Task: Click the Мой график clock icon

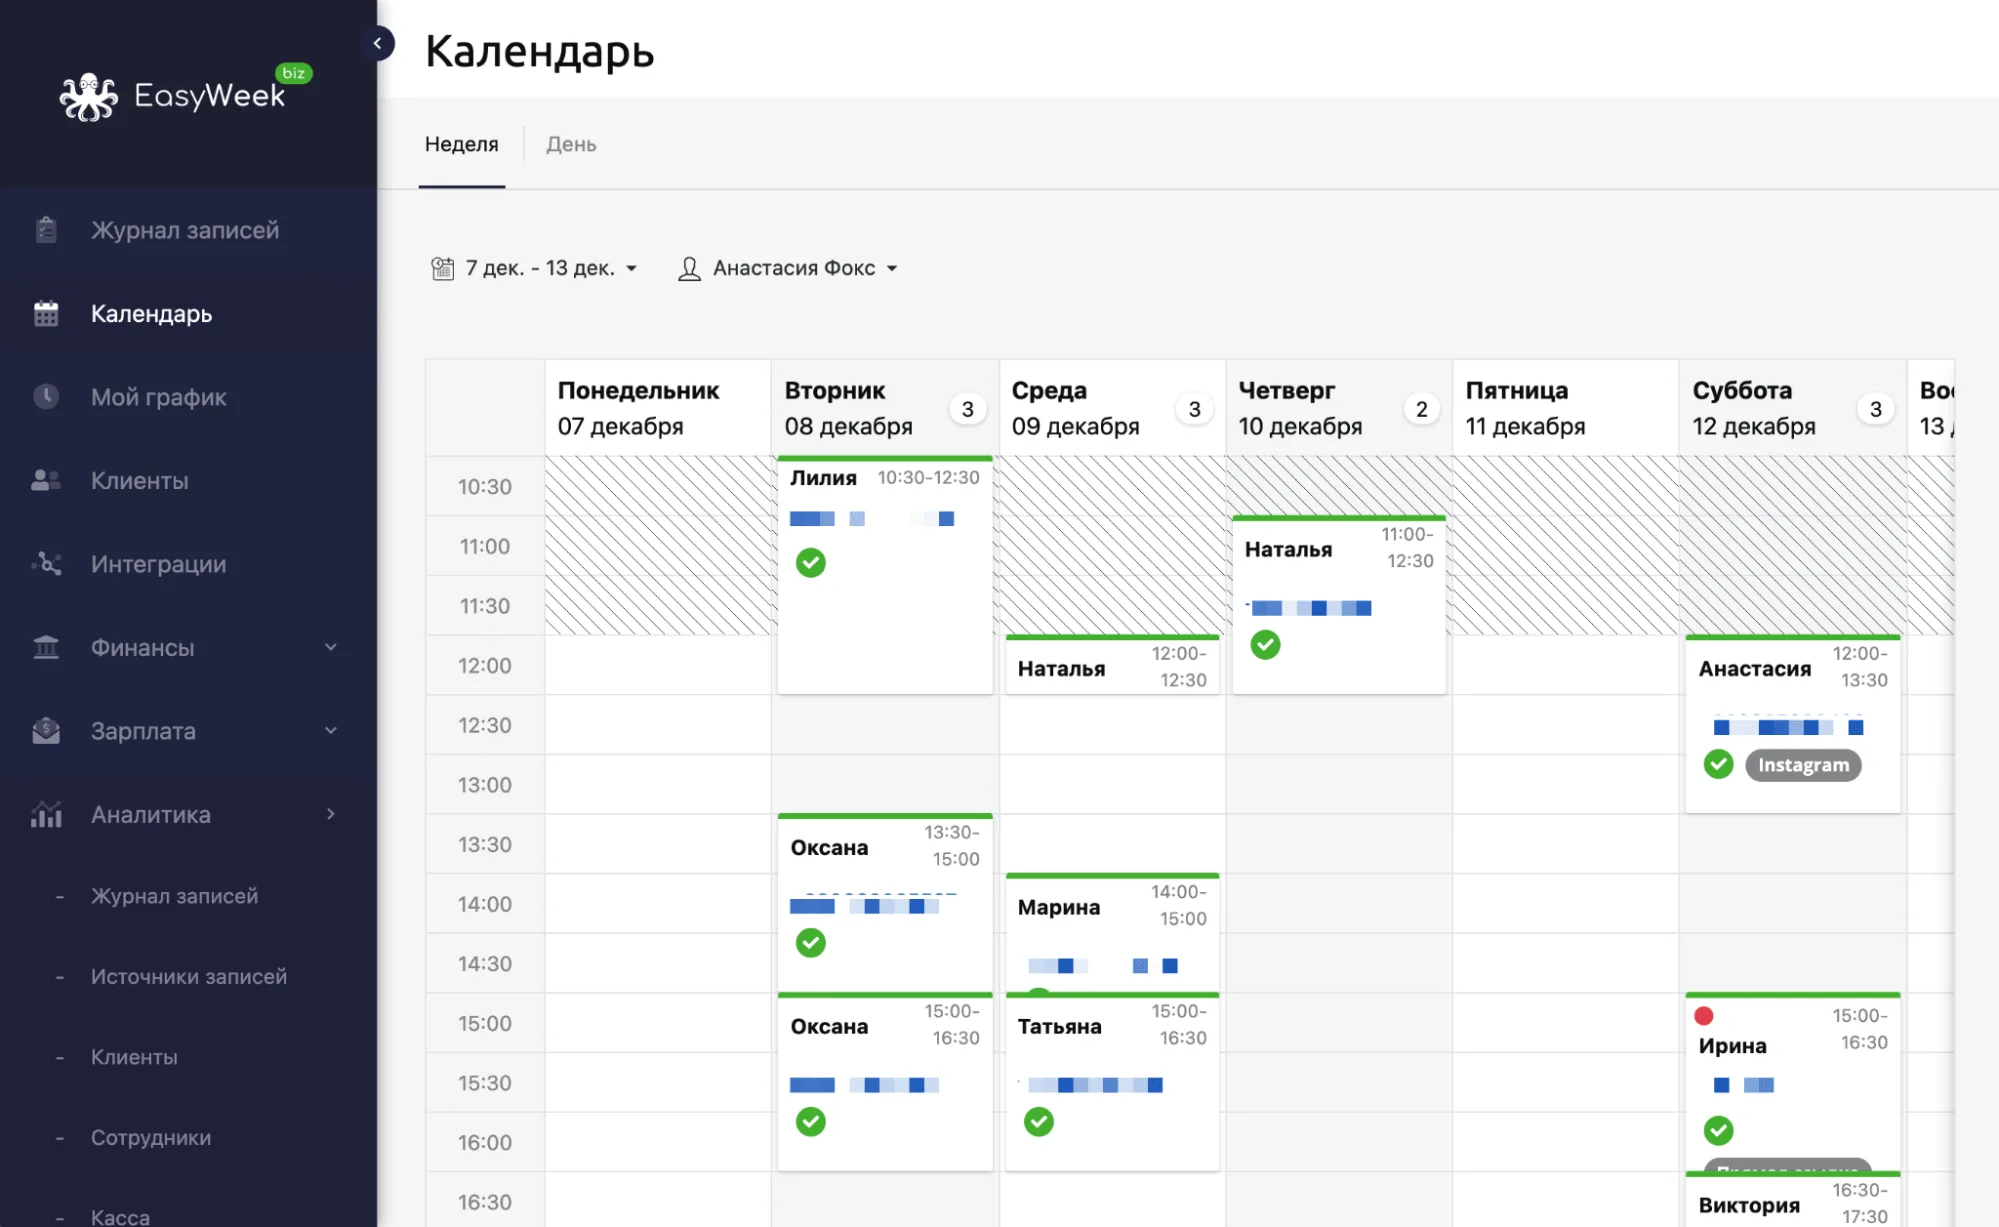Action: [46, 397]
